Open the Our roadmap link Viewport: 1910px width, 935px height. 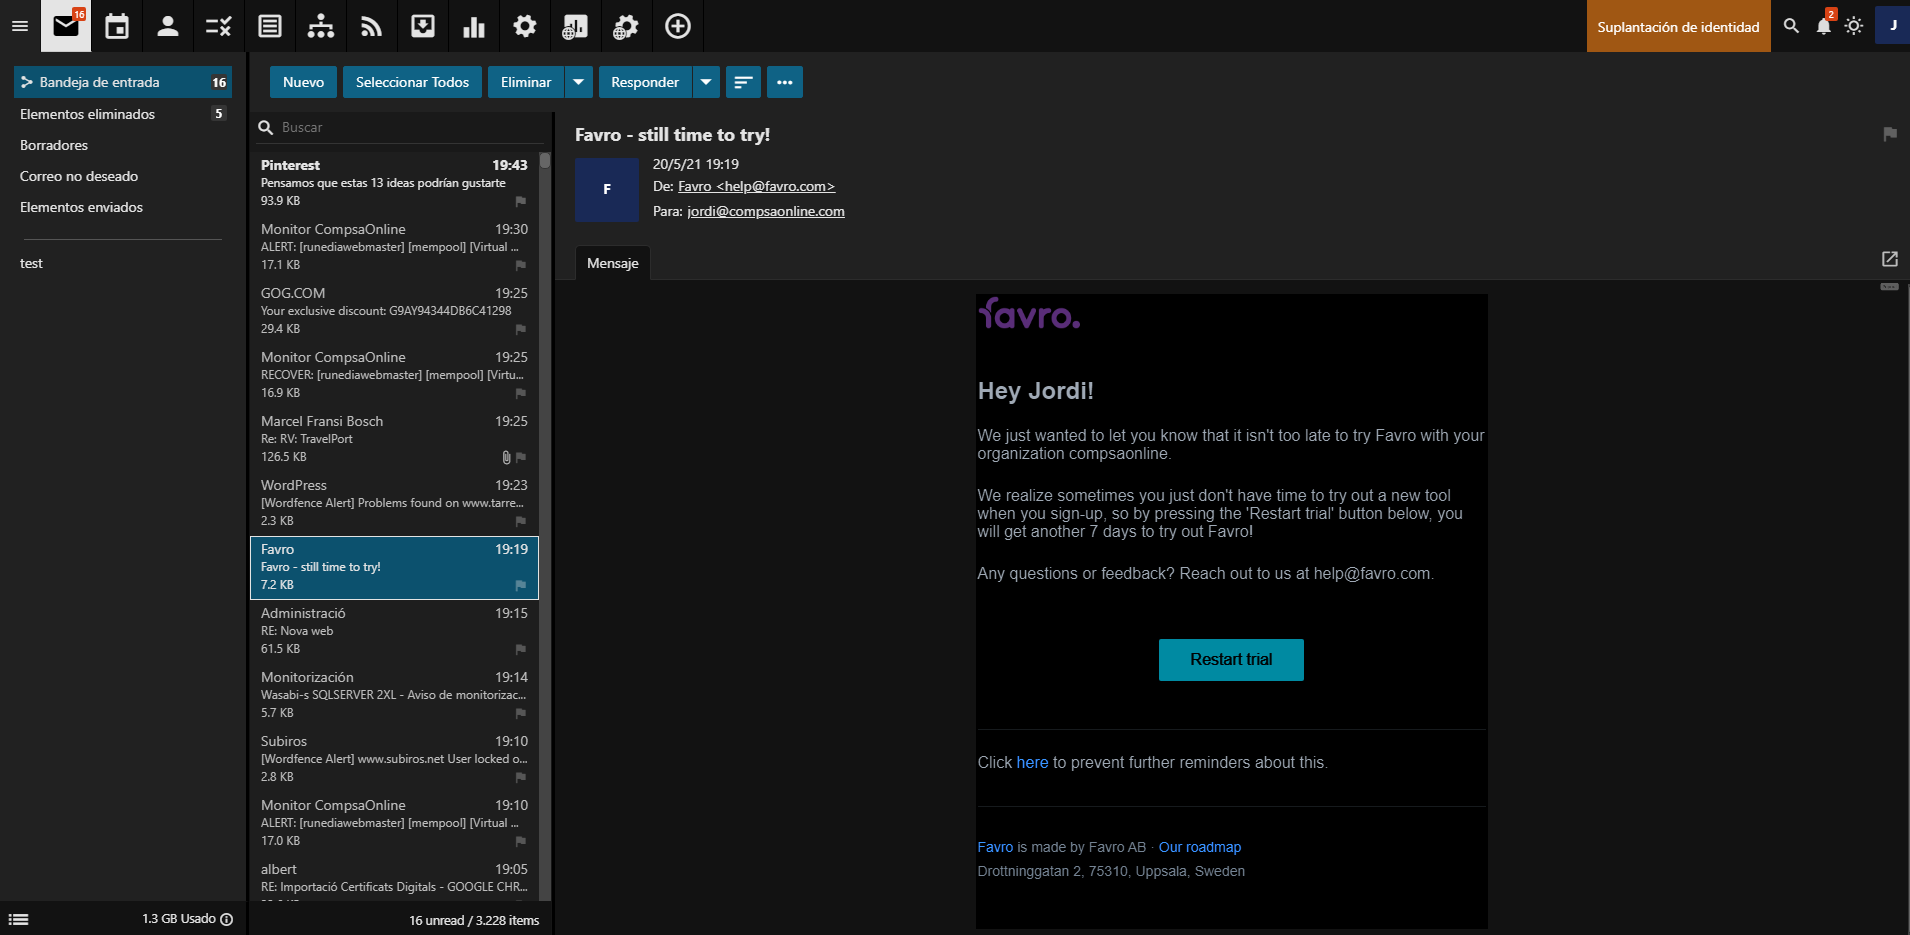(1199, 847)
